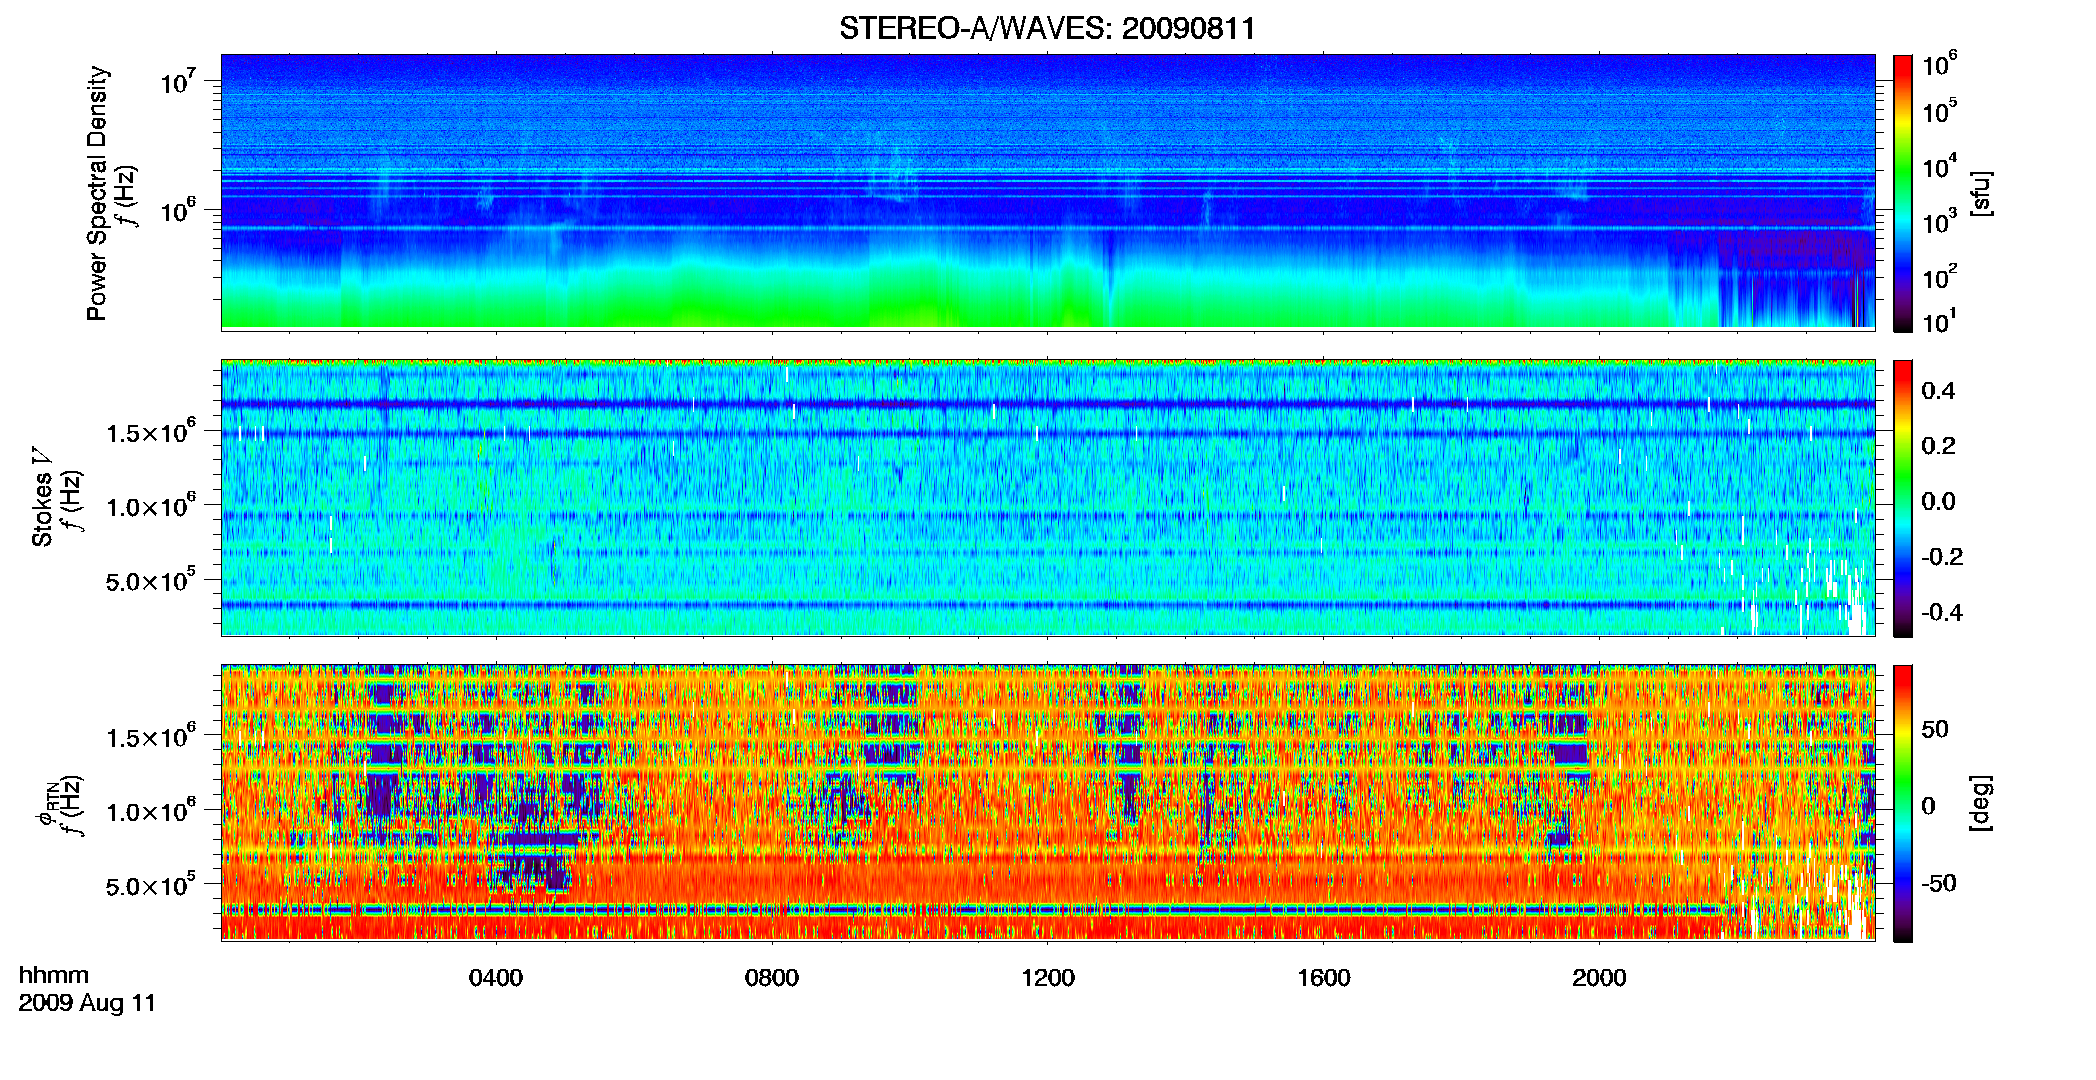Click the 0400 time tick label

[496, 978]
